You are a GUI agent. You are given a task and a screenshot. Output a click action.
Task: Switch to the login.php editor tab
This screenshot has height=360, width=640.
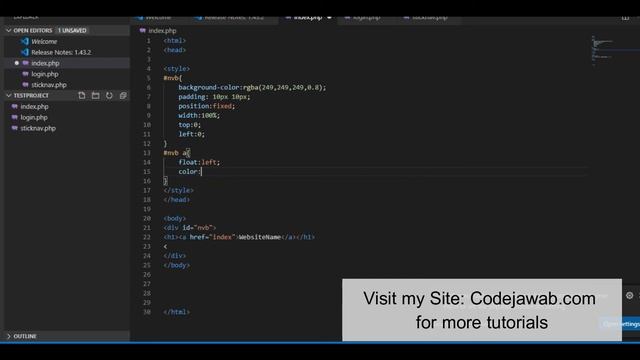pyautogui.click(x=366, y=18)
